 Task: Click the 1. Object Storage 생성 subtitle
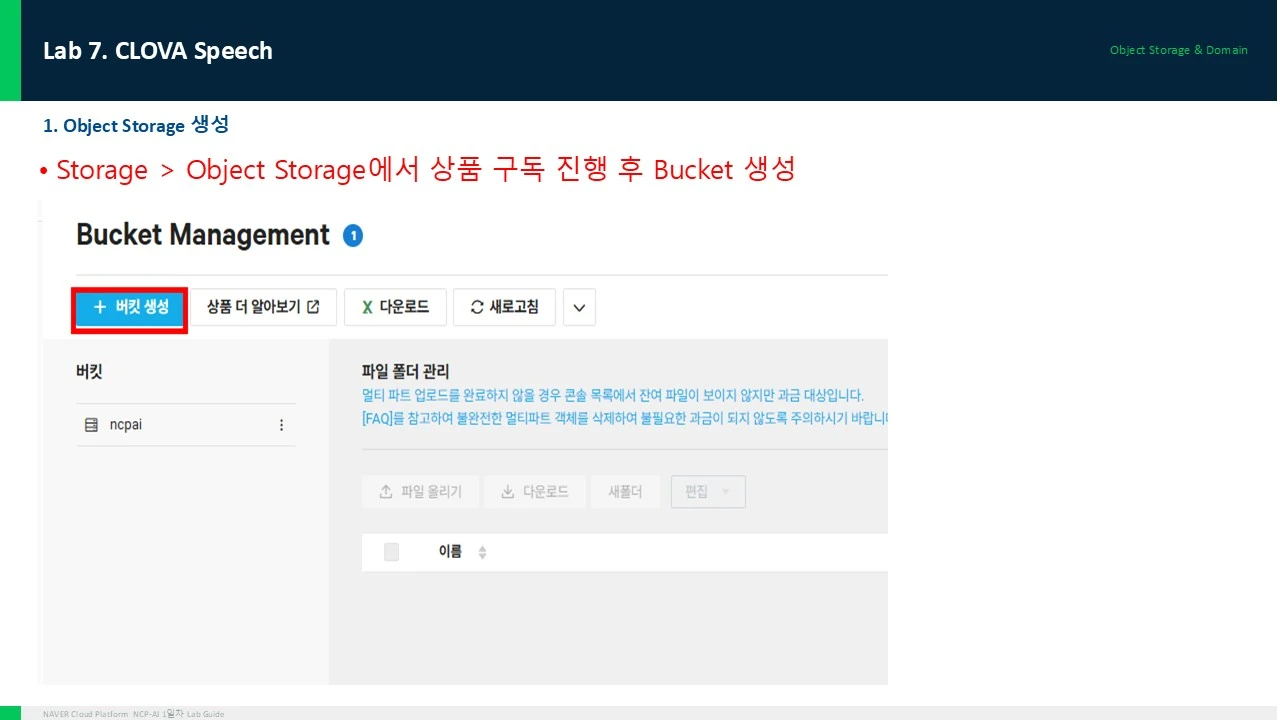[x=136, y=126]
